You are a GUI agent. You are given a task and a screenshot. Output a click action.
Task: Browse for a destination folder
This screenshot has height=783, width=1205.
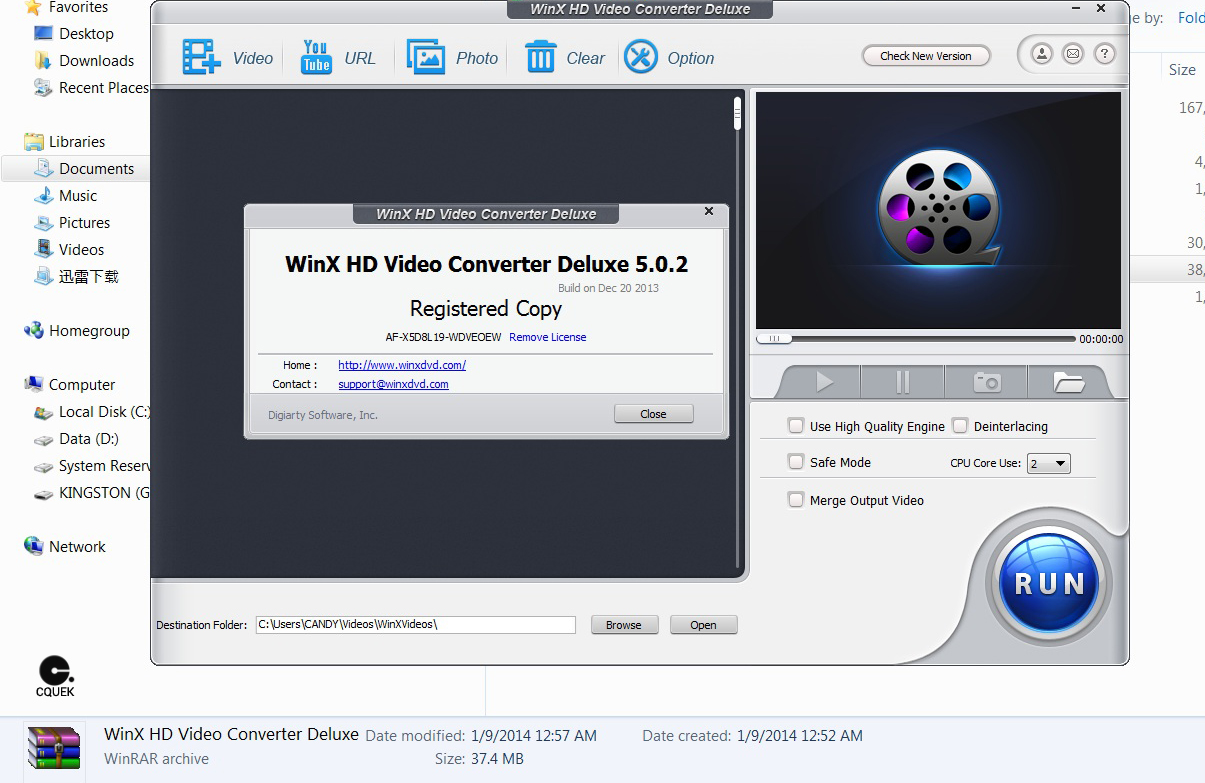pos(623,624)
